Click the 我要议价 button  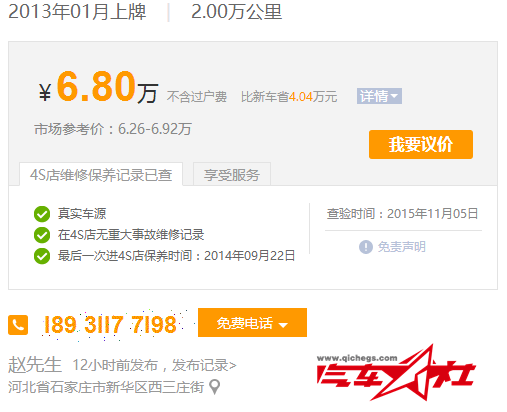tap(421, 144)
